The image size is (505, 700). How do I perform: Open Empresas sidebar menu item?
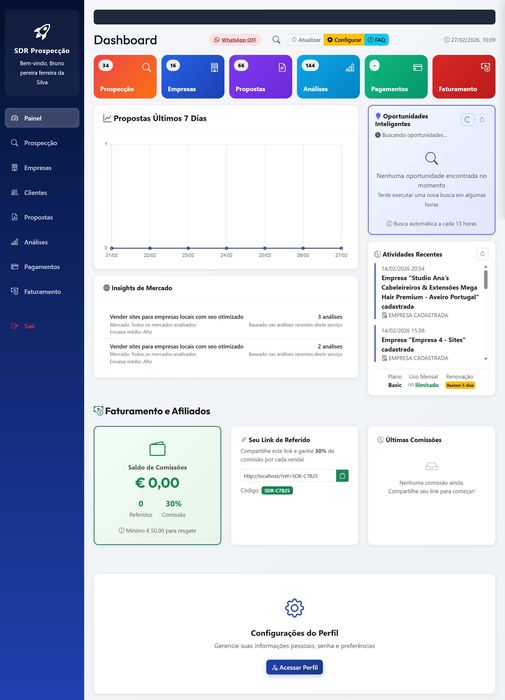coord(42,168)
